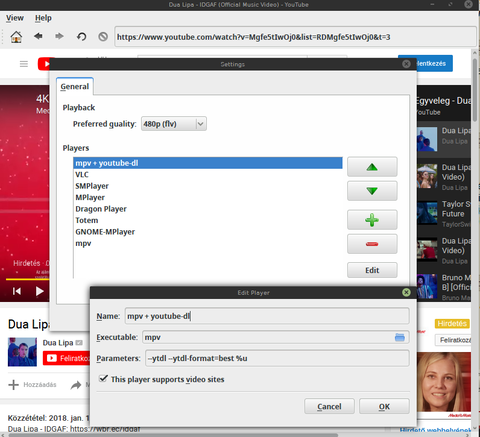The image size is (480, 437).
Task: Click Cancel in Edit Player dialog
Action: click(x=329, y=406)
